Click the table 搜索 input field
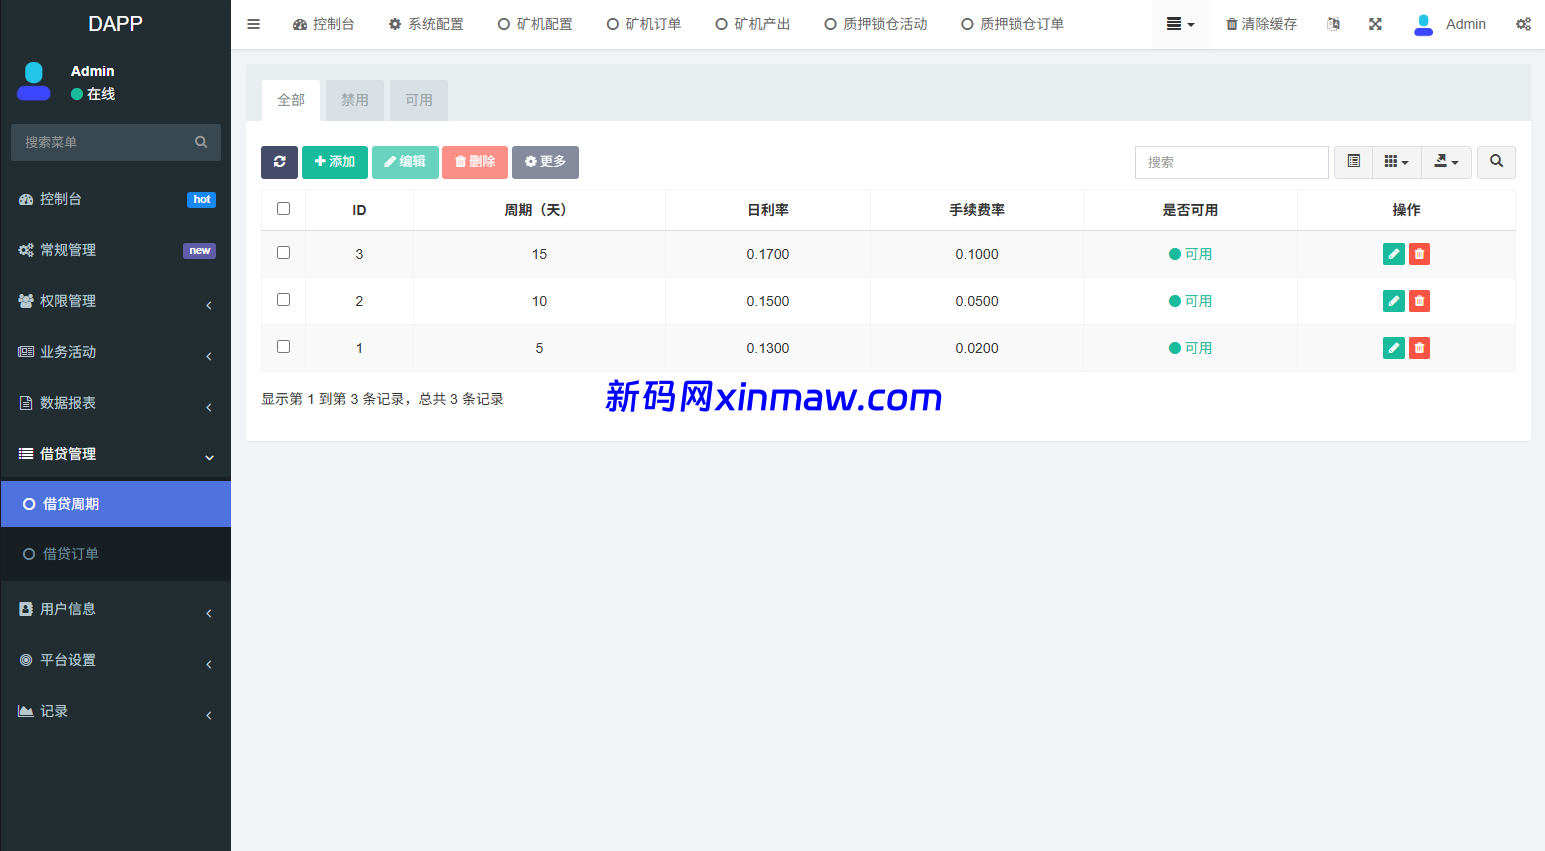 [1231, 162]
